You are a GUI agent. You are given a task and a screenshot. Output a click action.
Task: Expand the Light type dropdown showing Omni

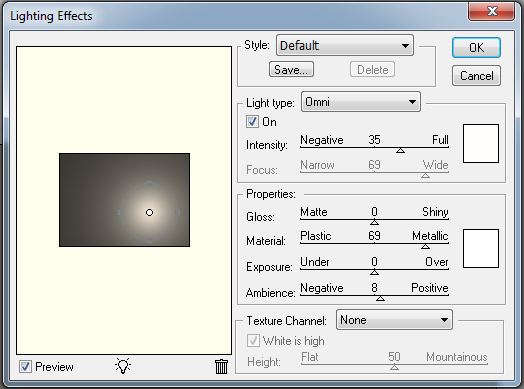[361, 102]
